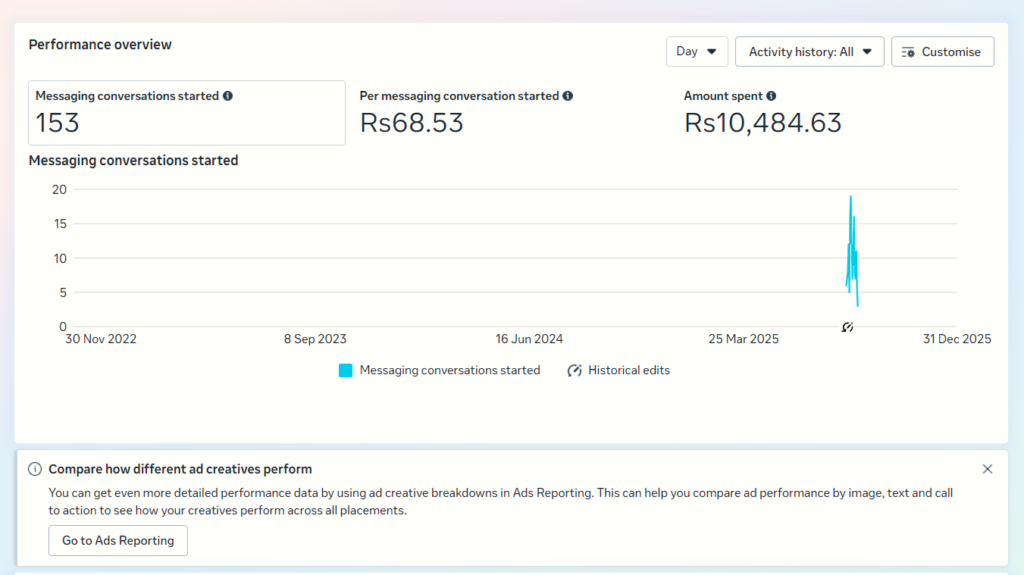This screenshot has height=575, width=1024.
Task: Dismiss the Compare ad creatives banner
Action: (987, 469)
